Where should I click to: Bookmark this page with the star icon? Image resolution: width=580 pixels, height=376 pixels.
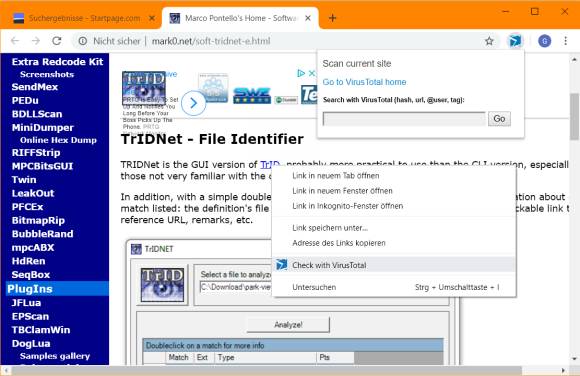pyautogui.click(x=489, y=41)
